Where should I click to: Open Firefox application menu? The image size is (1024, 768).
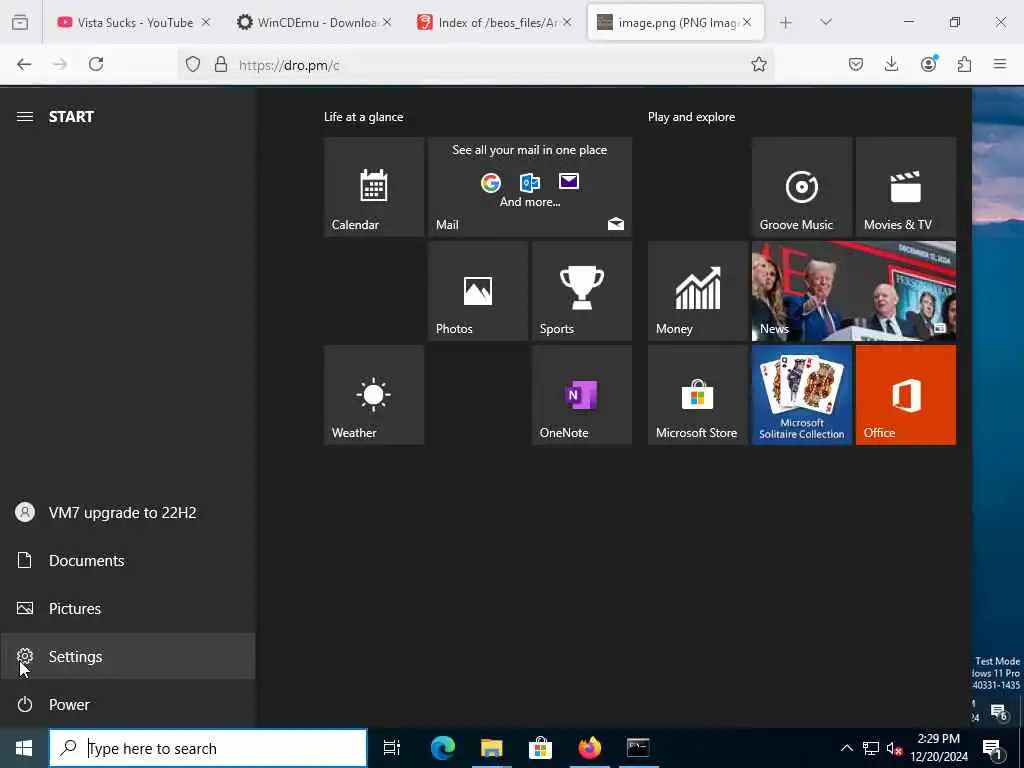click(x=1000, y=64)
